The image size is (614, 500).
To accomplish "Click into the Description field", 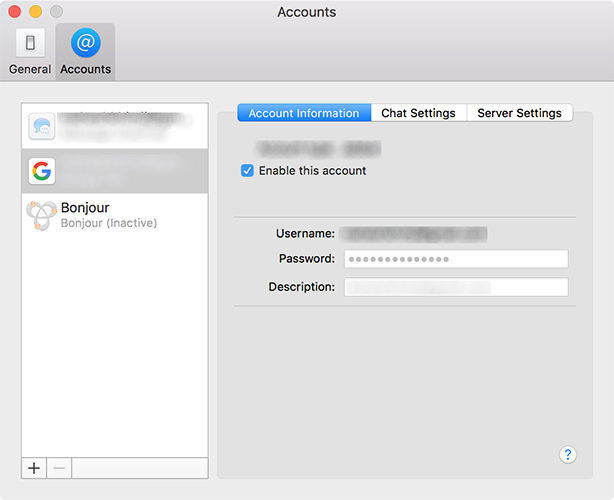I will pyautogui.click(x=456, y=287).
